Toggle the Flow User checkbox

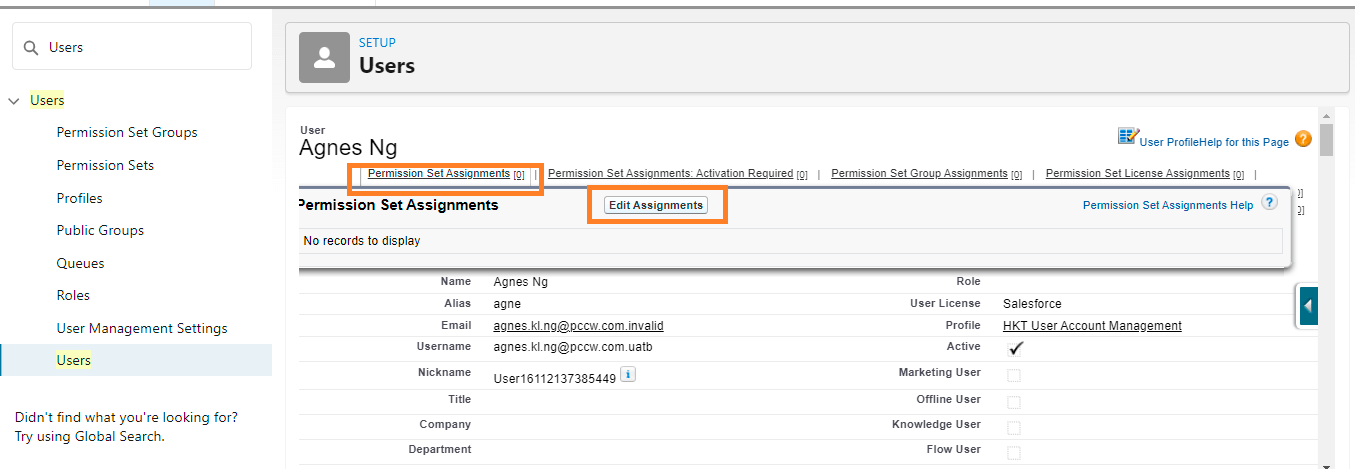coord(1014,452)
